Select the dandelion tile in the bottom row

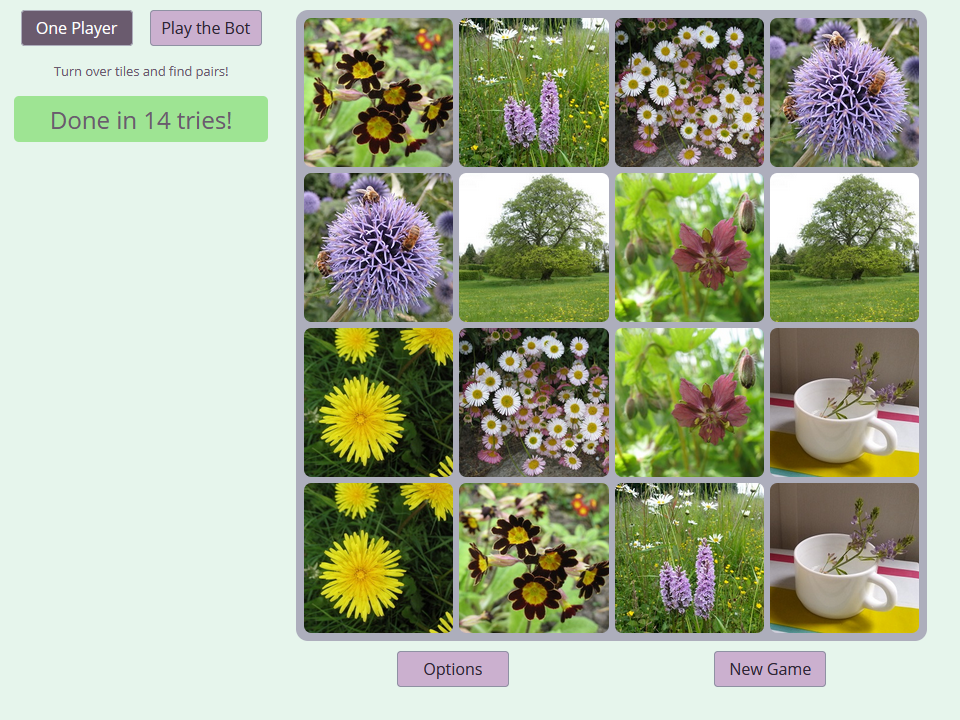click(378, 558)
